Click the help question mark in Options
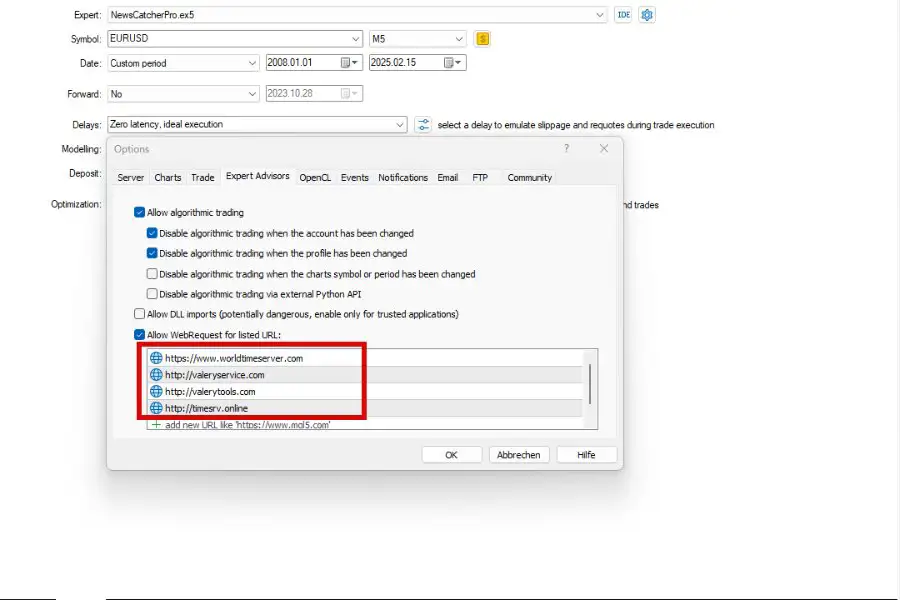 click(x=567, y=148)
